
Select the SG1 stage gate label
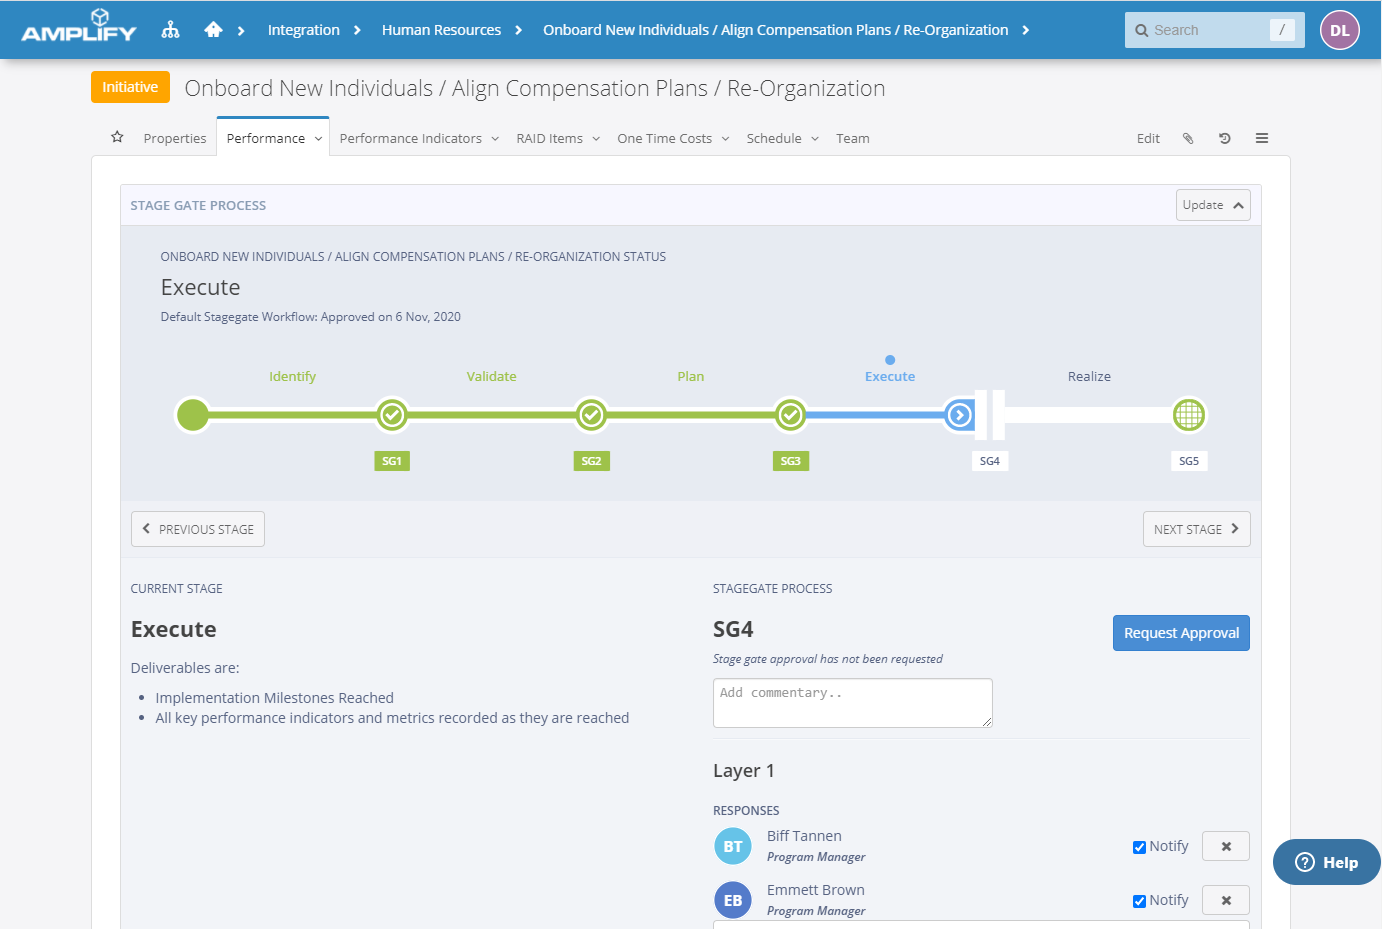point(392,461)
